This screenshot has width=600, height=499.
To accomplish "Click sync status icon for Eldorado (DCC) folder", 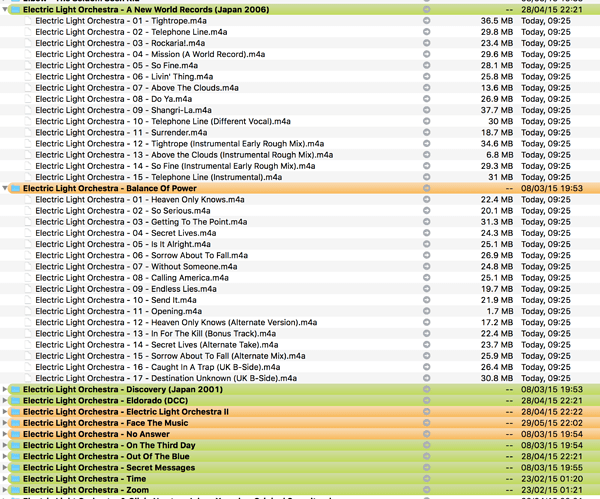I will [x=427, y=400].
